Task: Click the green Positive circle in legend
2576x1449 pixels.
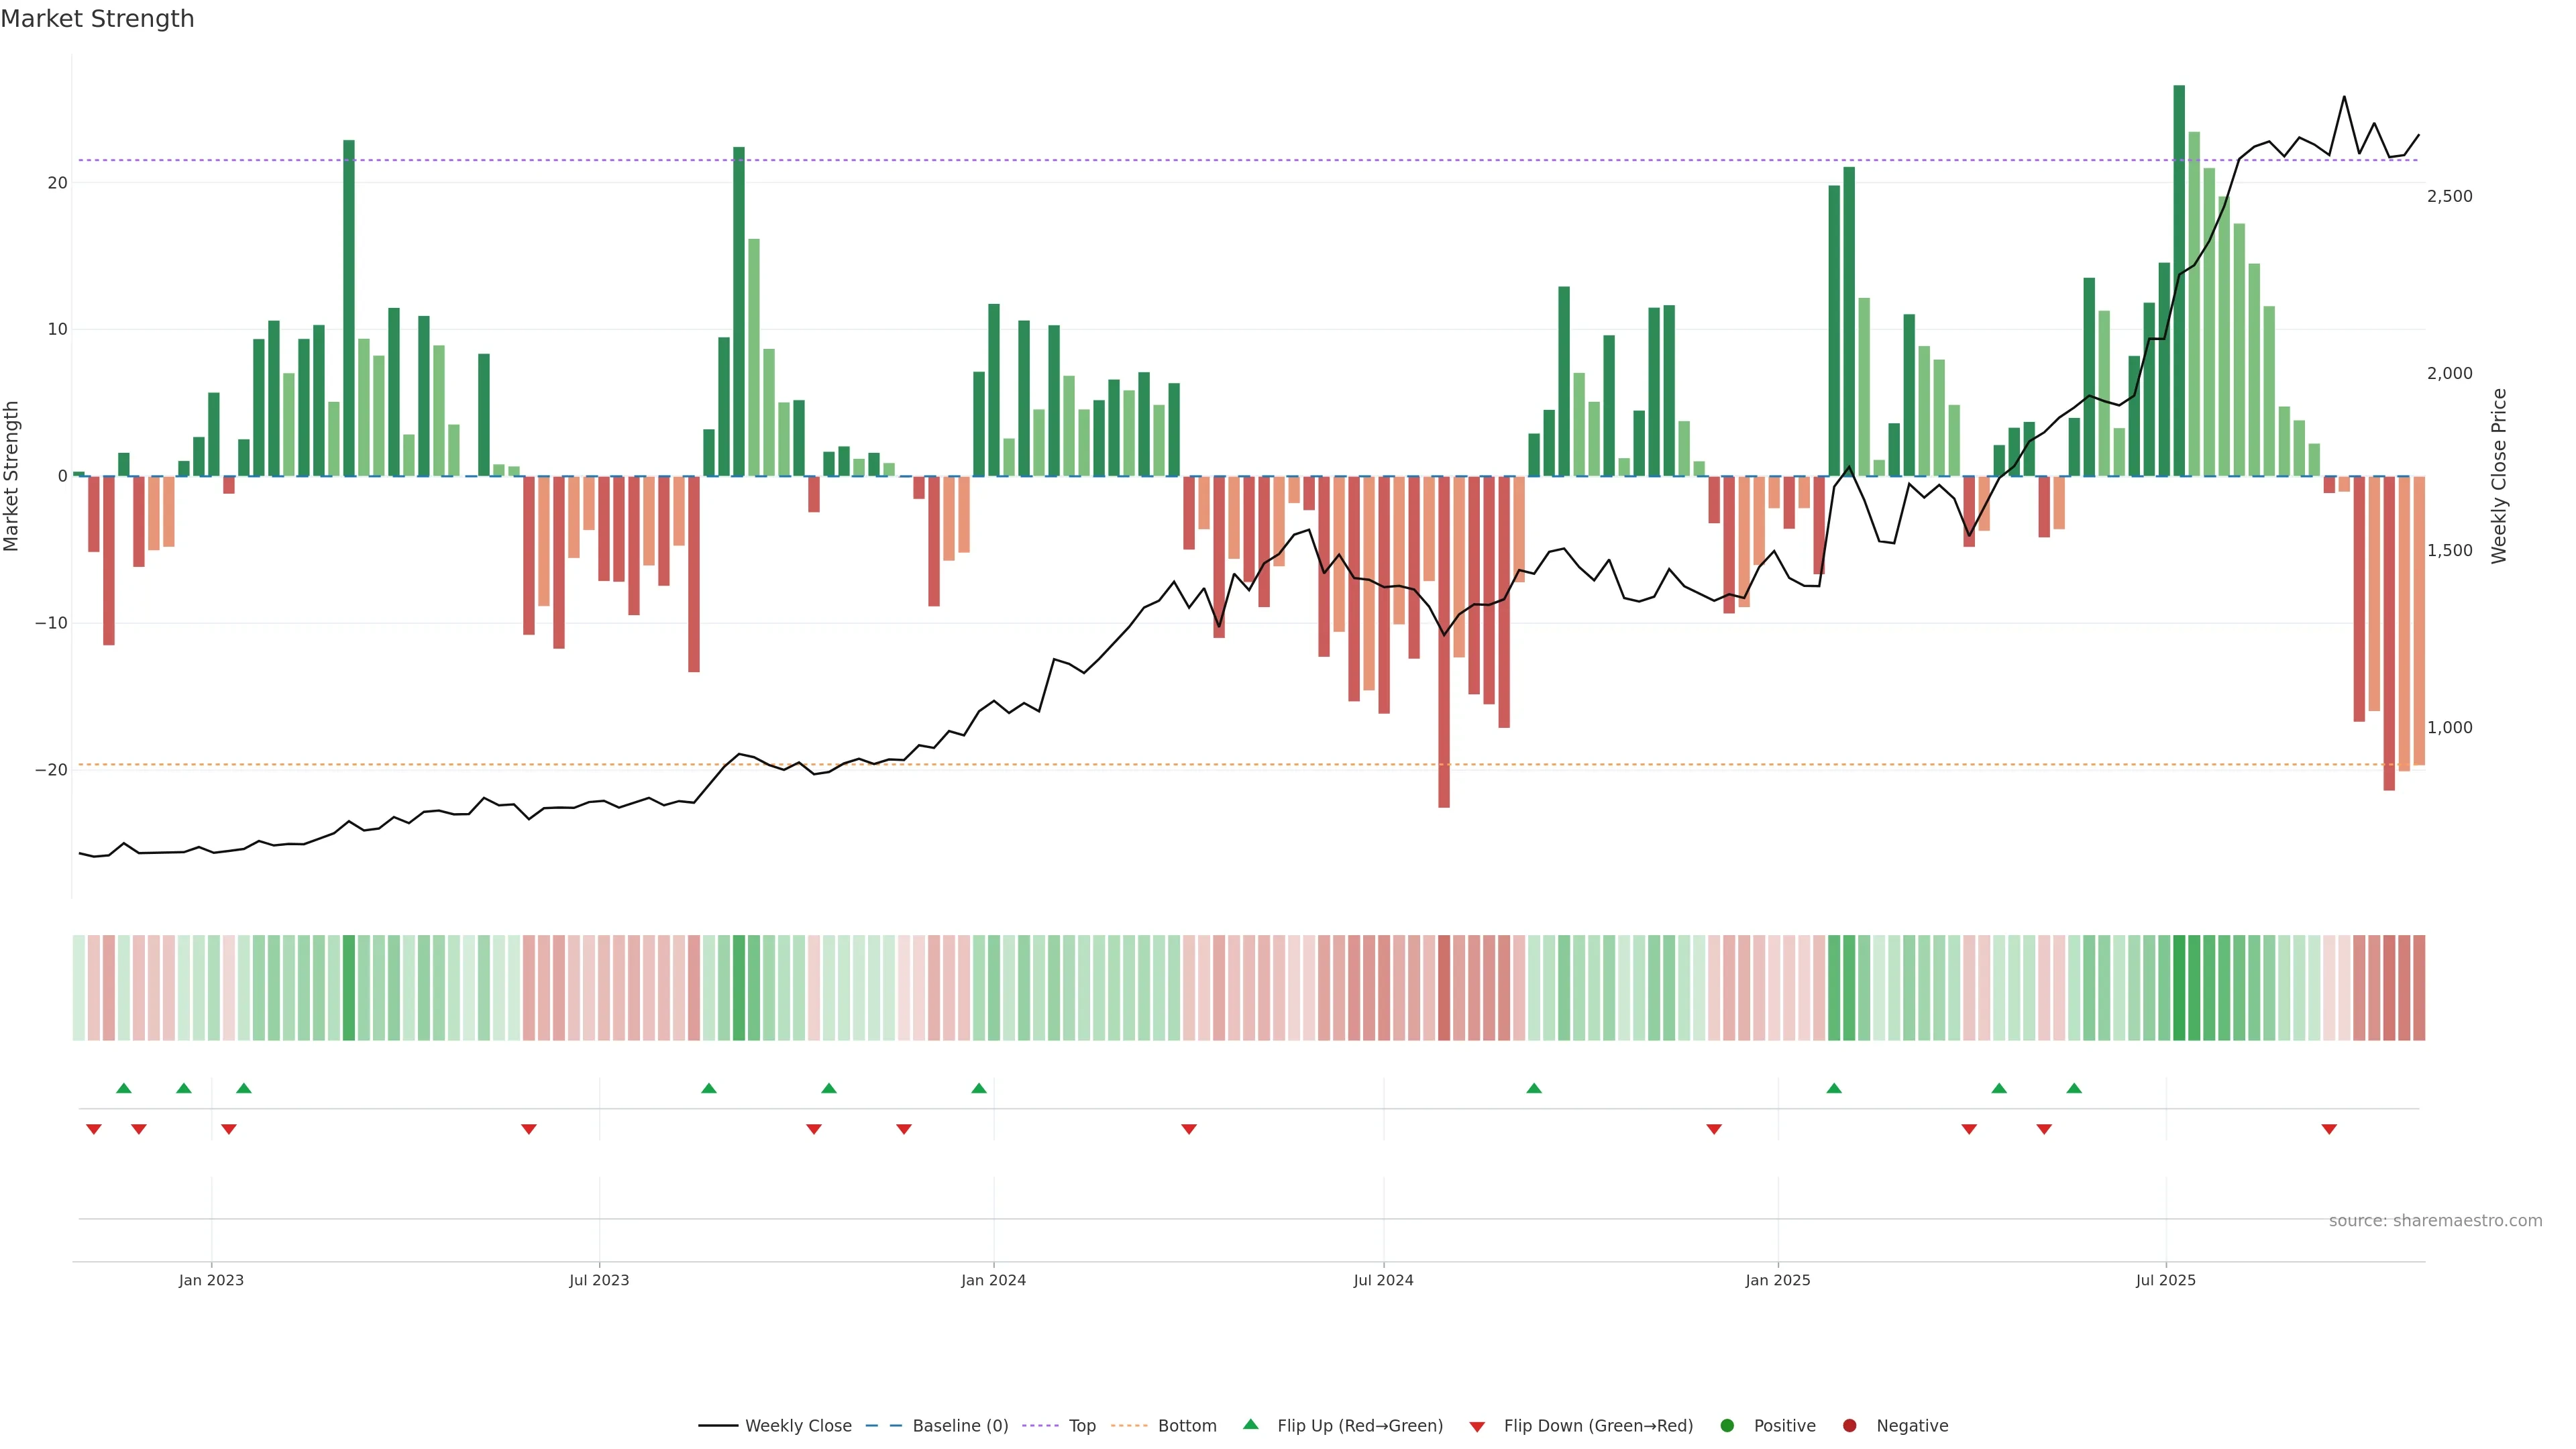Action: coord(1727,1426)
